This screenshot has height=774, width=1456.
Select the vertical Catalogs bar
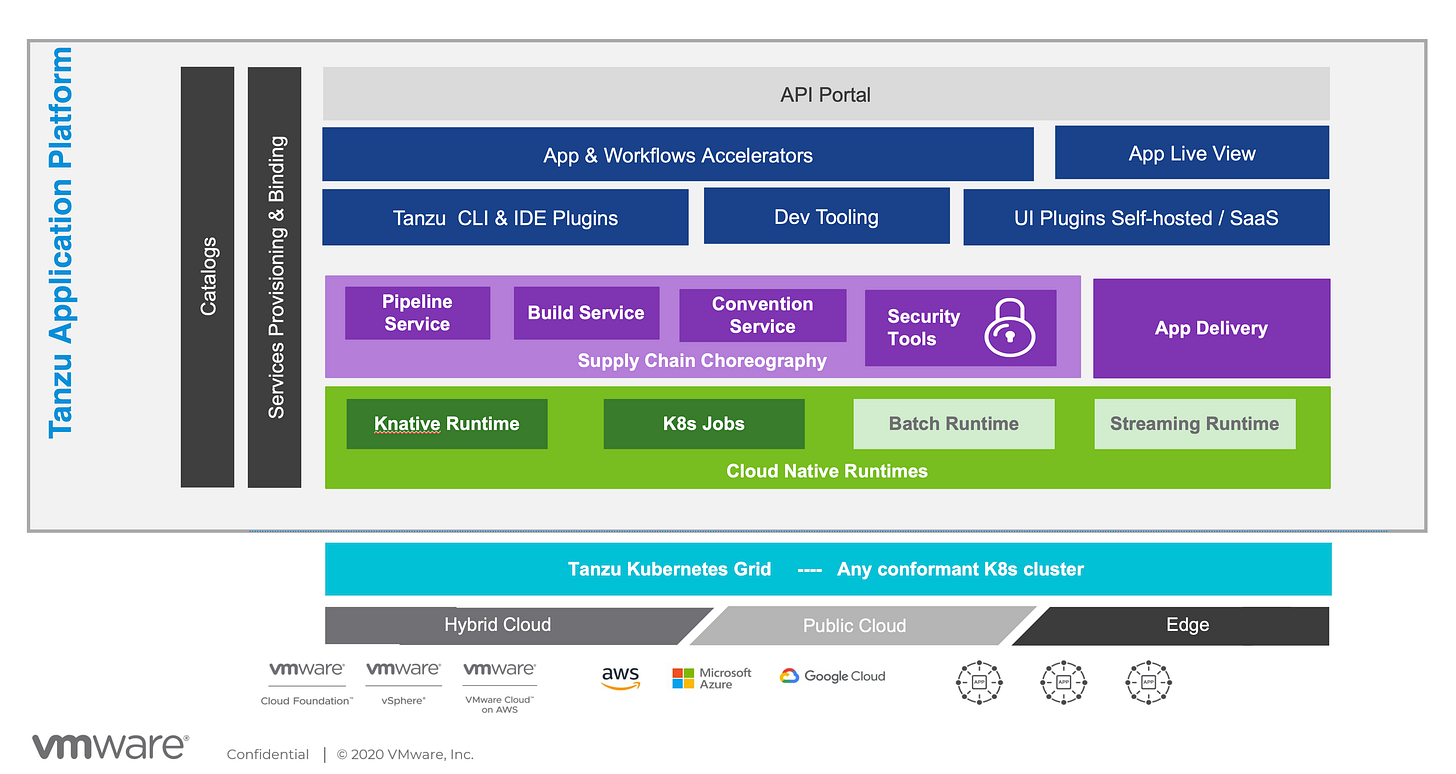coord(207,277)
